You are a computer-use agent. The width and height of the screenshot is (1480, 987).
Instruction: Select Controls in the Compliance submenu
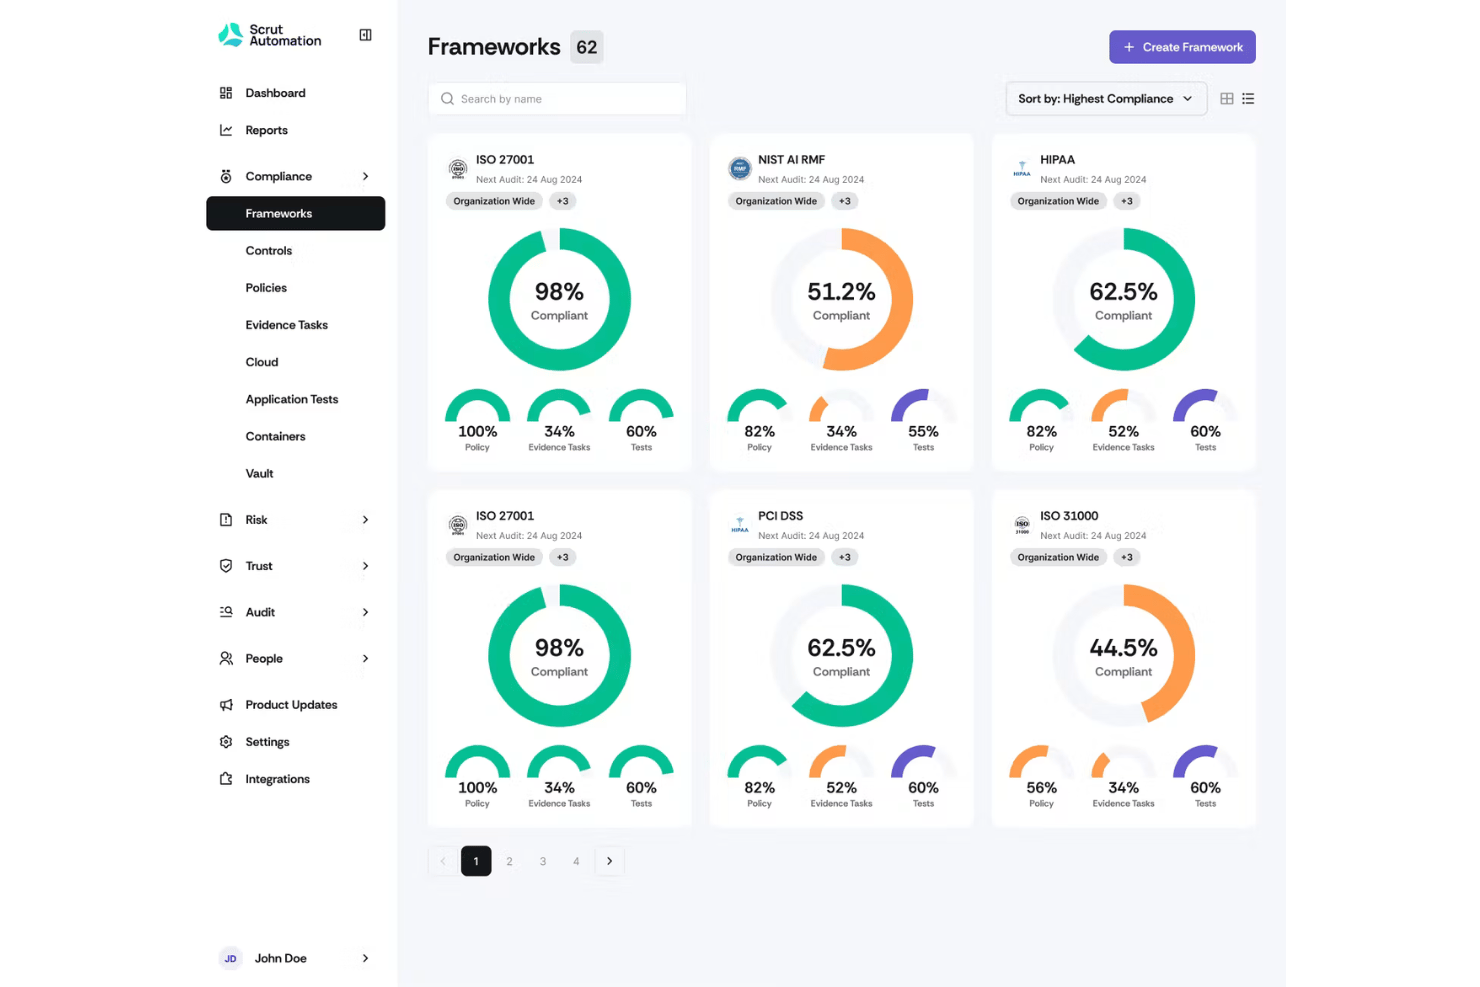coord(269,251)
